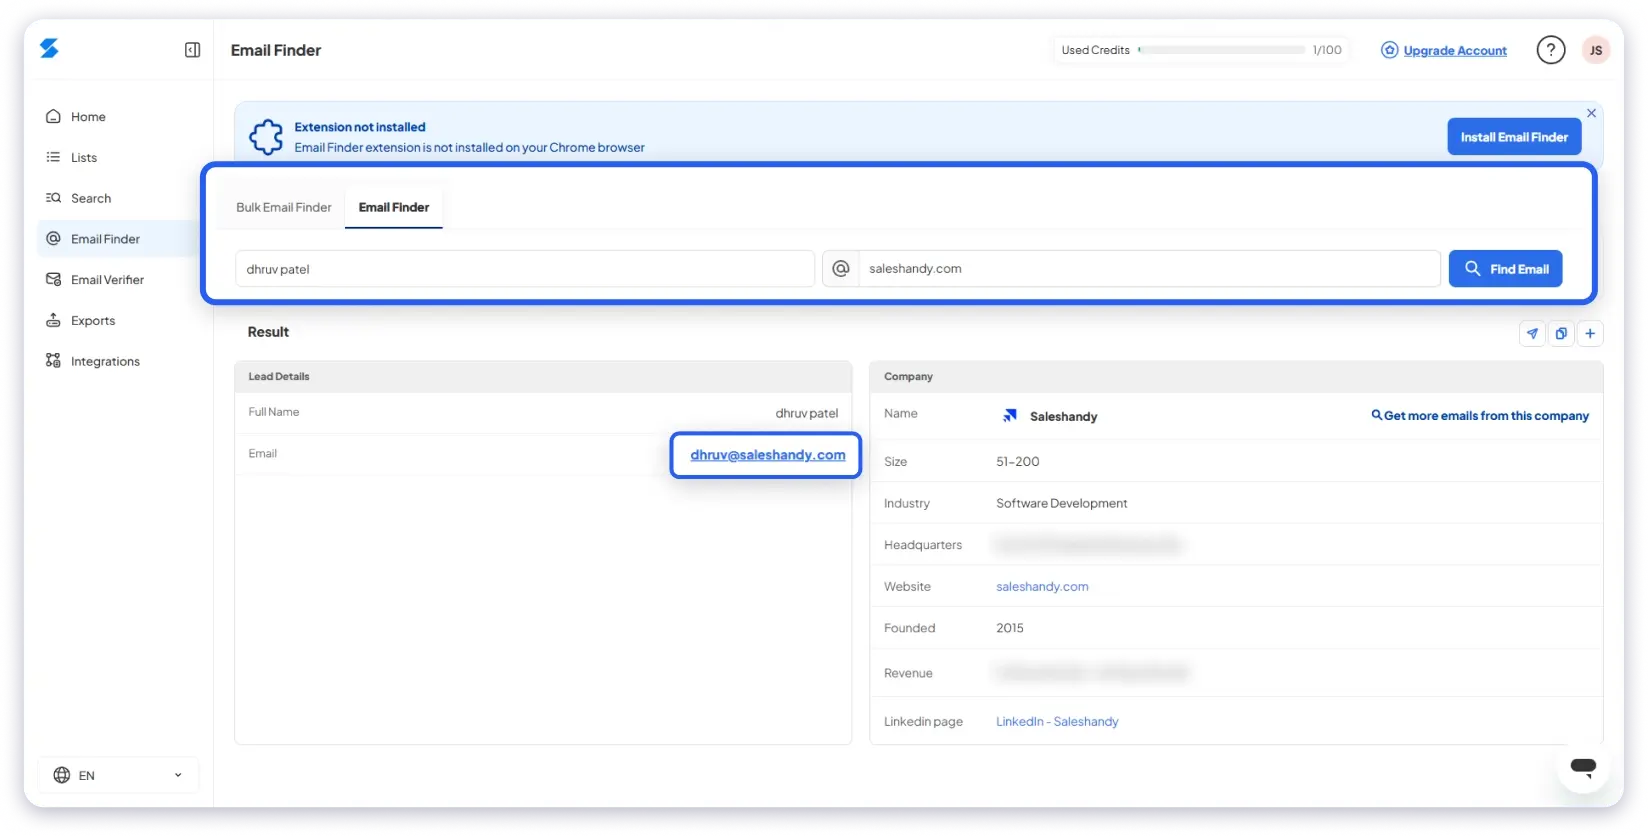Click the puzzle piece extension icon

click(x=266, y=137)
